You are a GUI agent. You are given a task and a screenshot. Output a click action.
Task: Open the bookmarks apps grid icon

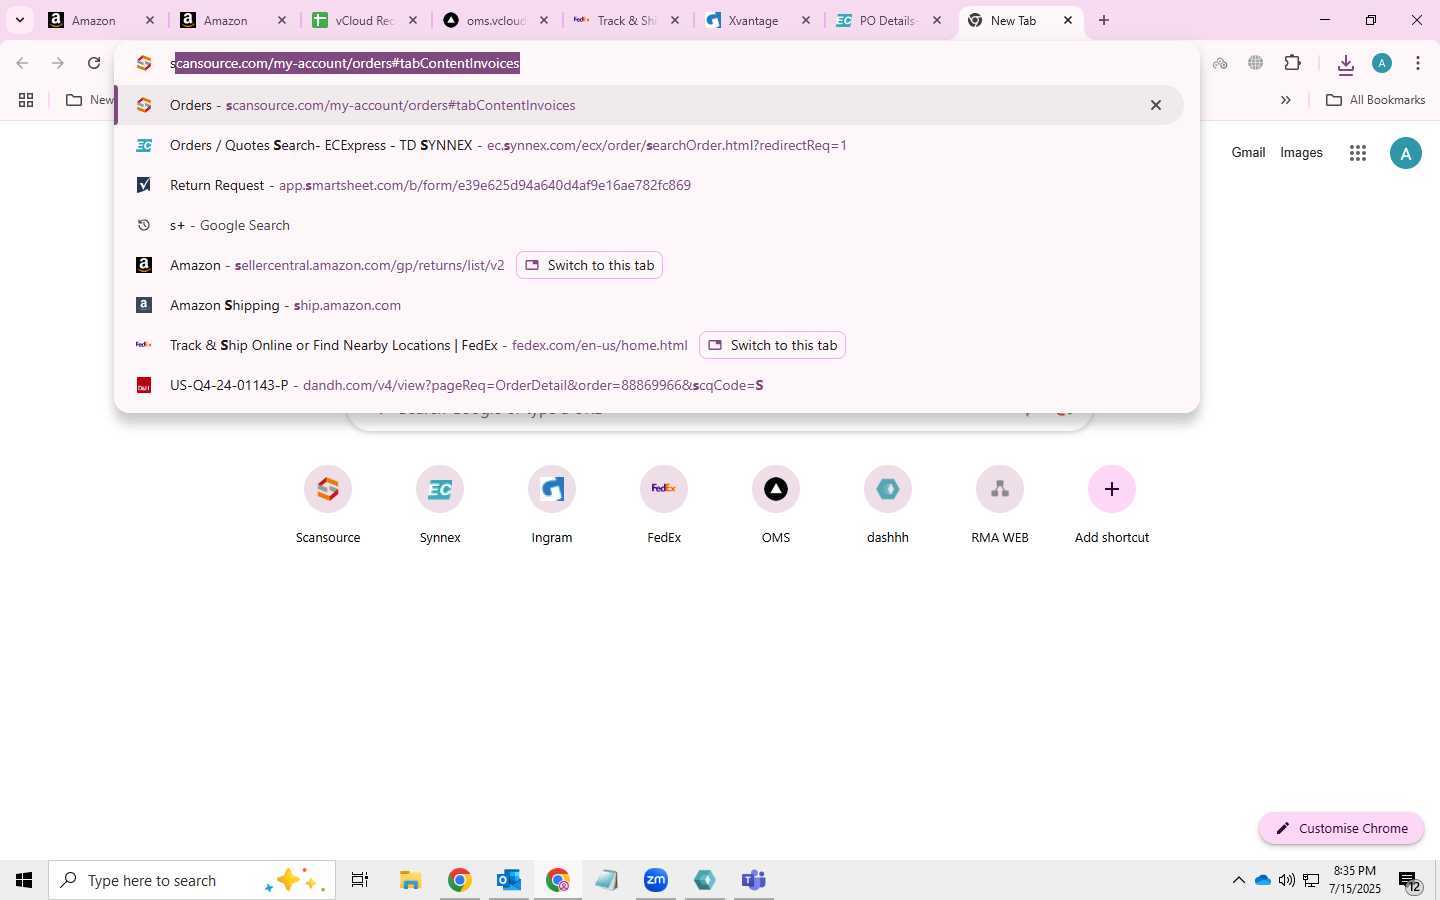[26, 100]
